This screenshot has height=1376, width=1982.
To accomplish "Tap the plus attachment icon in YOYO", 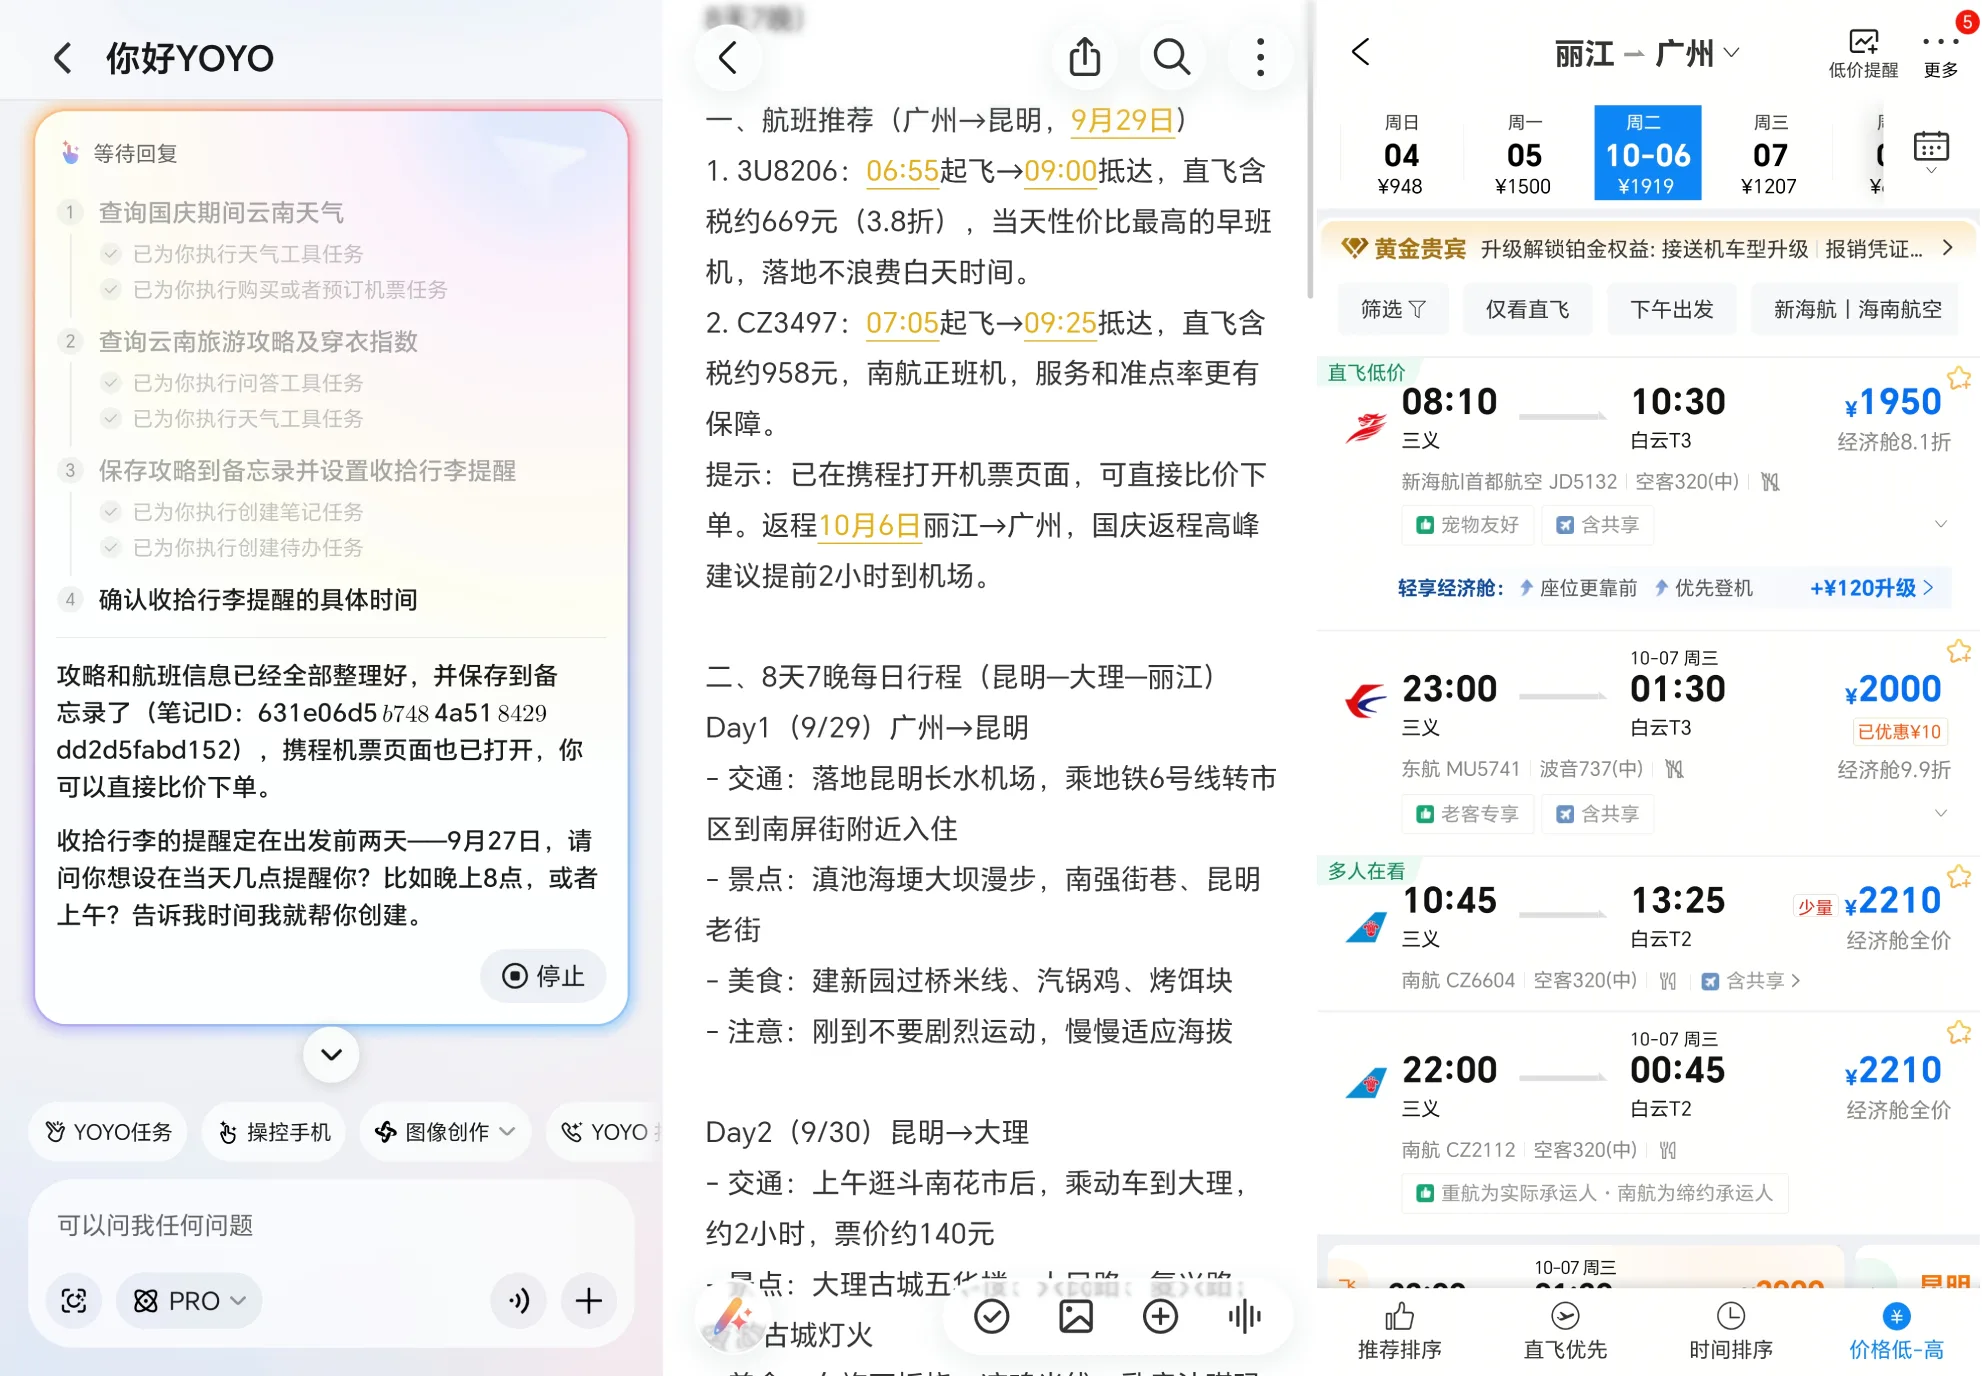I will 588,1300.
